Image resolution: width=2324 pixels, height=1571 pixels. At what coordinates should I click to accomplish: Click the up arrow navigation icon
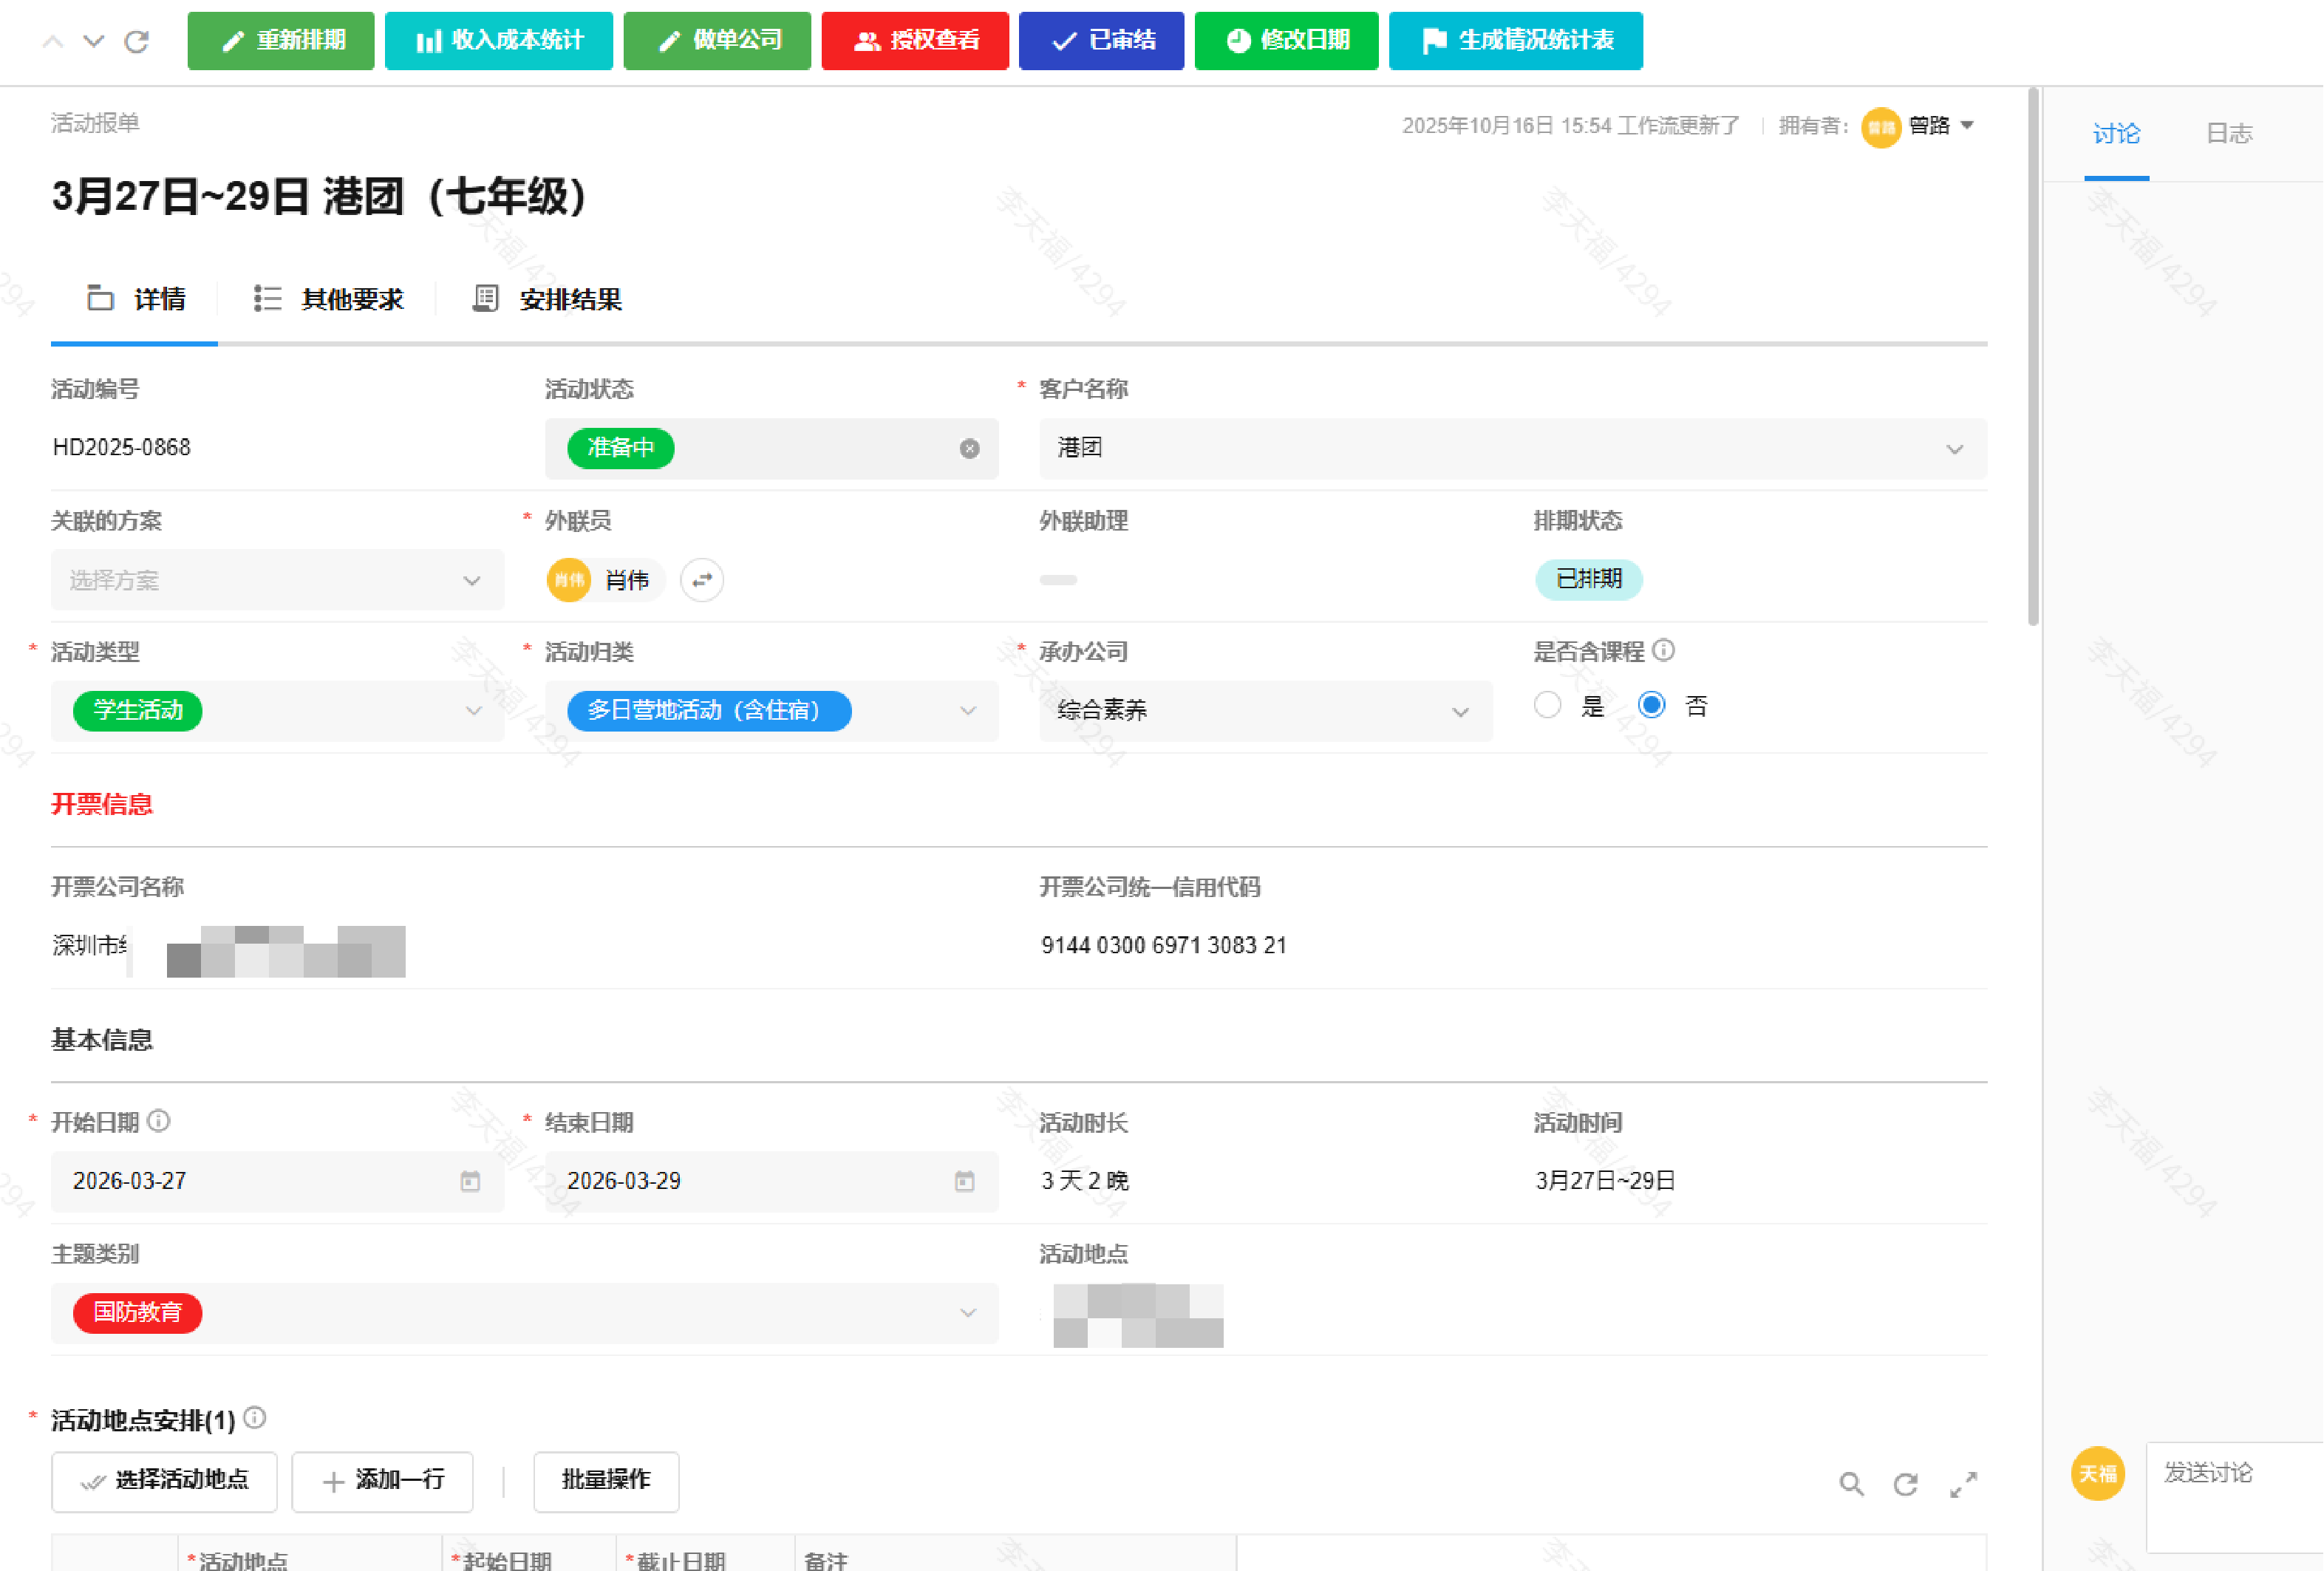pos(53,41)
